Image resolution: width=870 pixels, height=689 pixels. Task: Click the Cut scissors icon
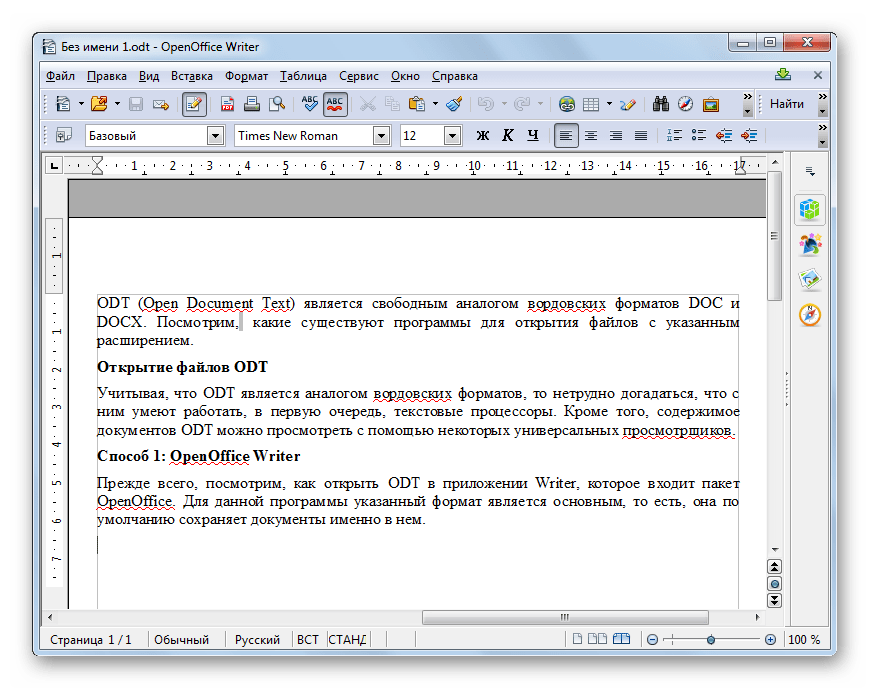[x=367, y=104]
